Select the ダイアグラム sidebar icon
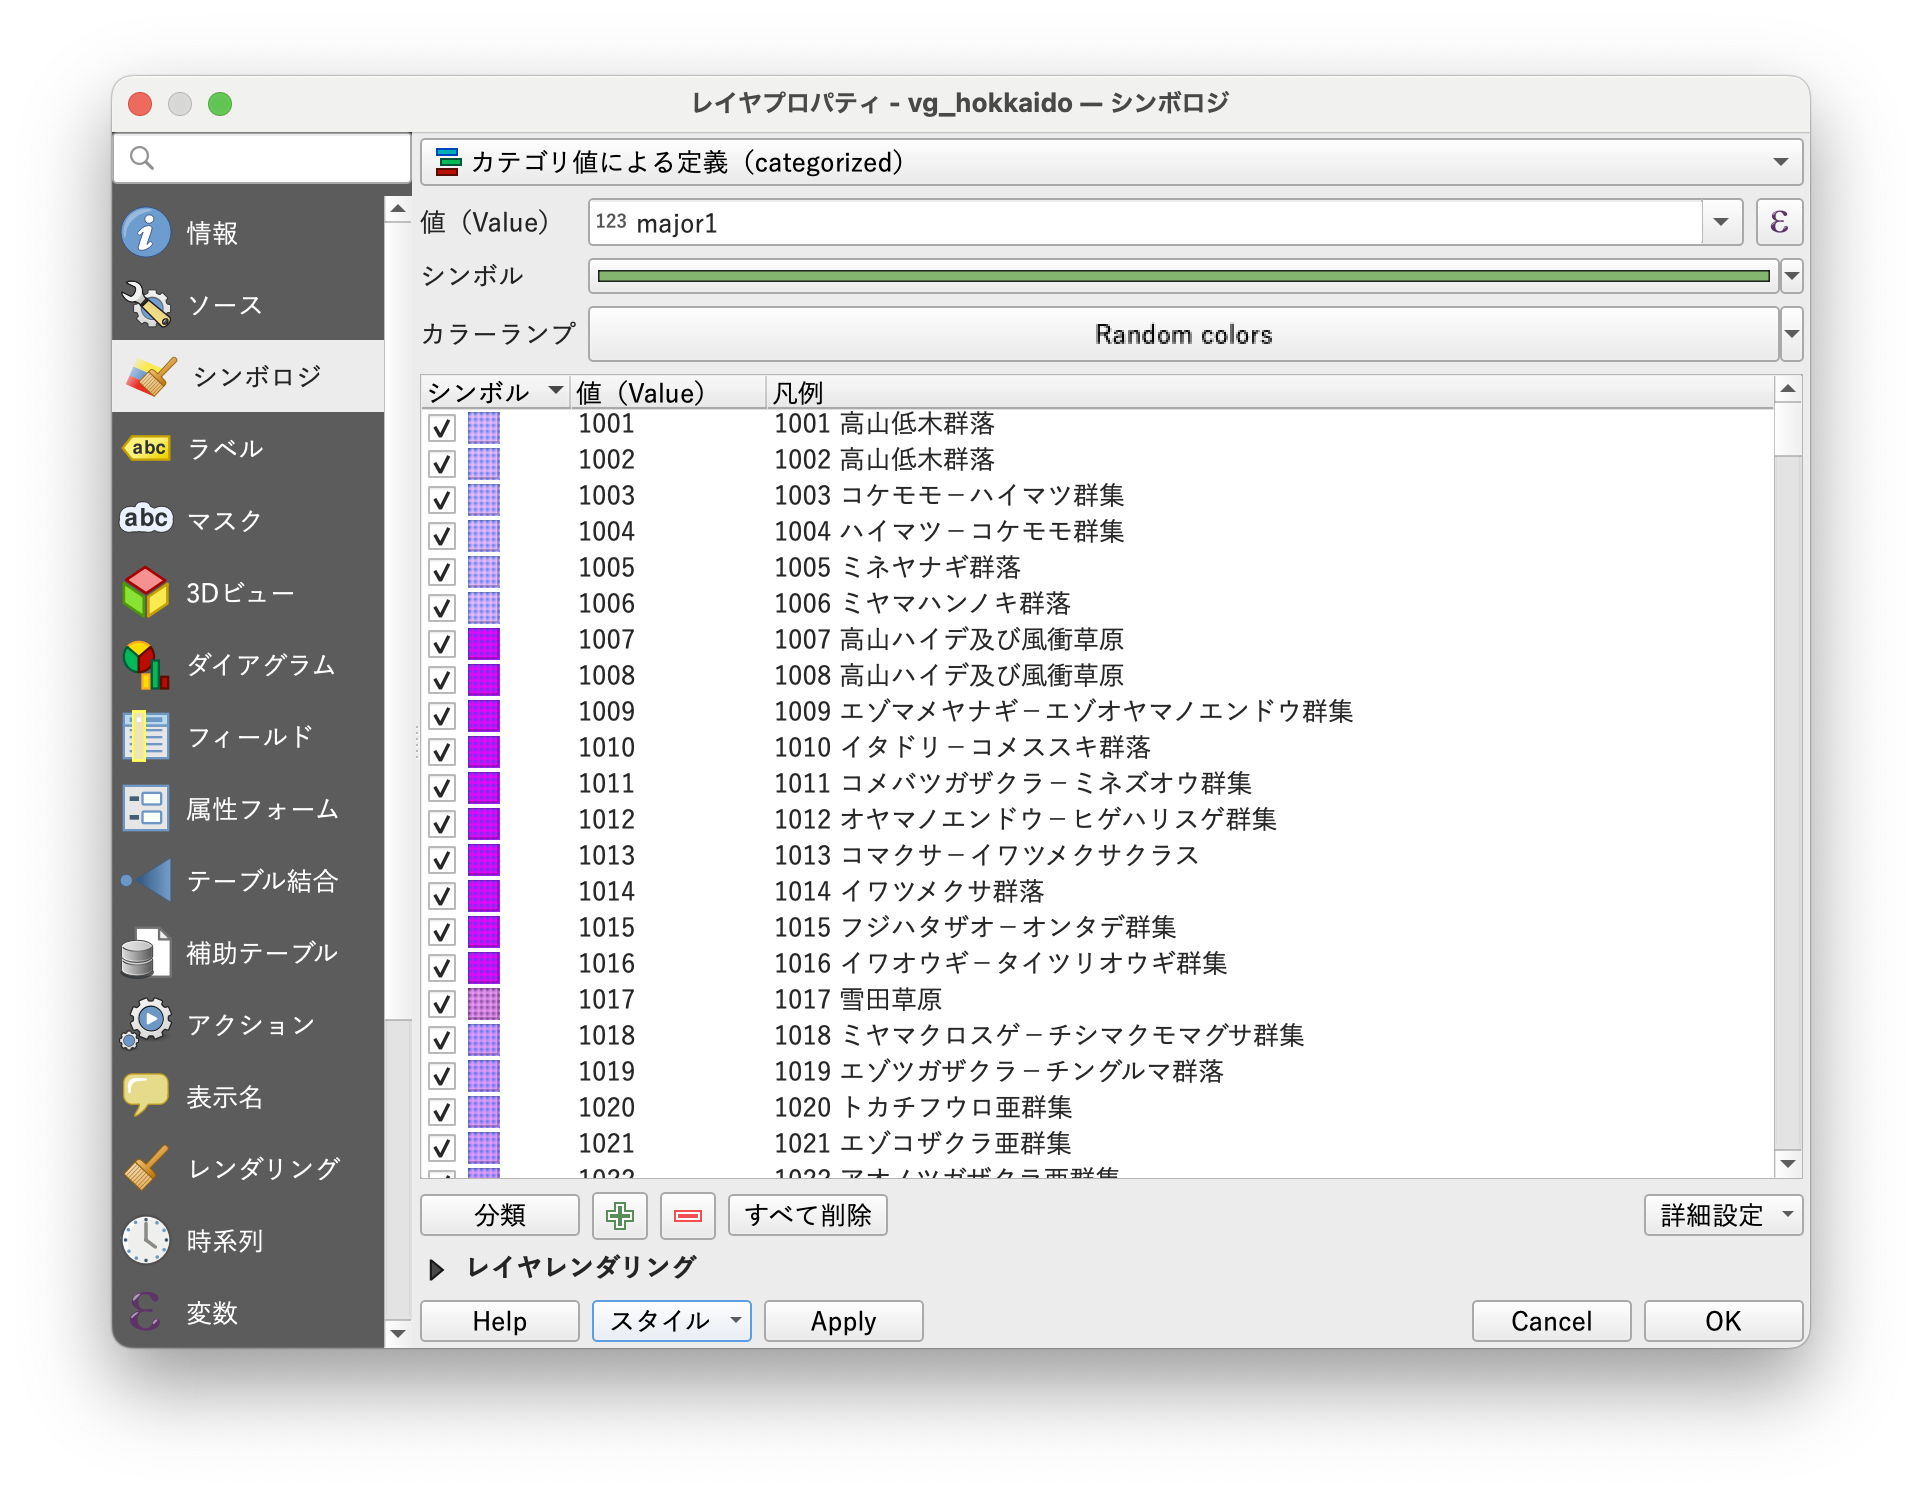Image resolution: width=1922 pixels, height=1496 pixels. (x=262, y=663)
